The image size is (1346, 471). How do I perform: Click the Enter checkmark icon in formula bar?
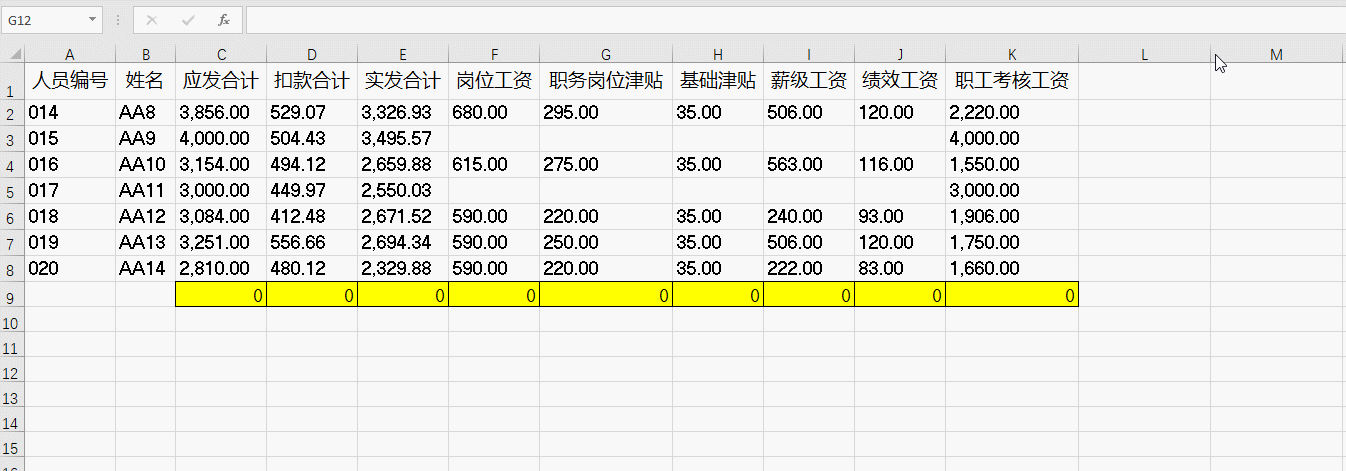pyautogui.click(x=188, y=20)
